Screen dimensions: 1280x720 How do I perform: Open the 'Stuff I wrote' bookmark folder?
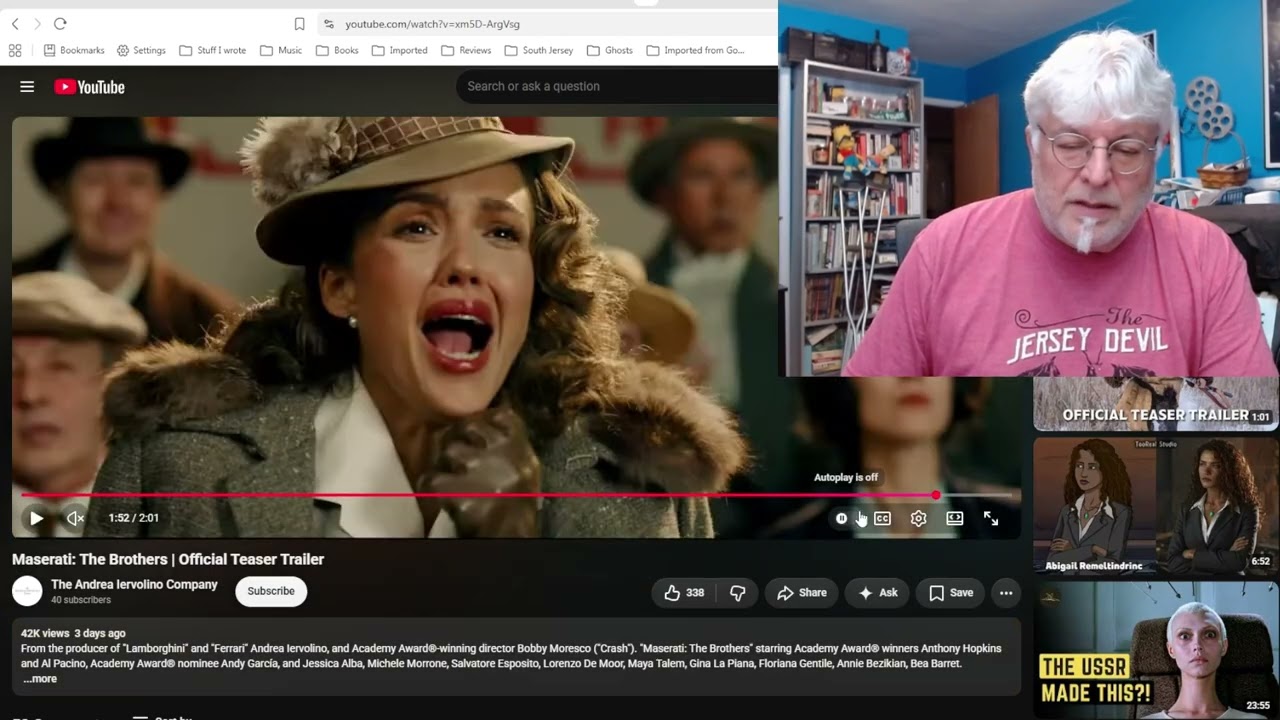tap(212, 50)
